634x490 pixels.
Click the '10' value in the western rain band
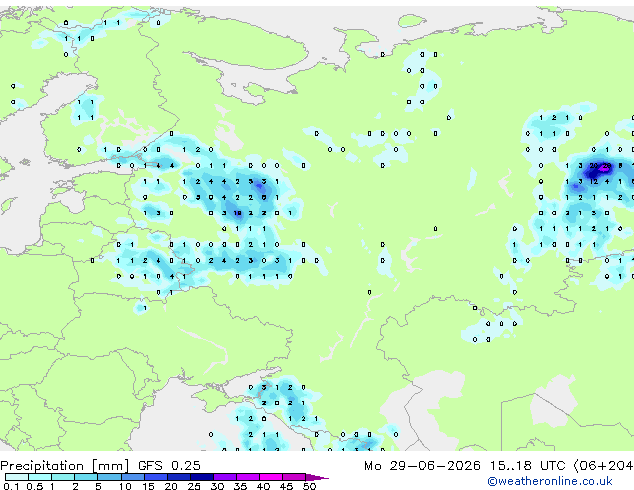click(x=238, y=213)
